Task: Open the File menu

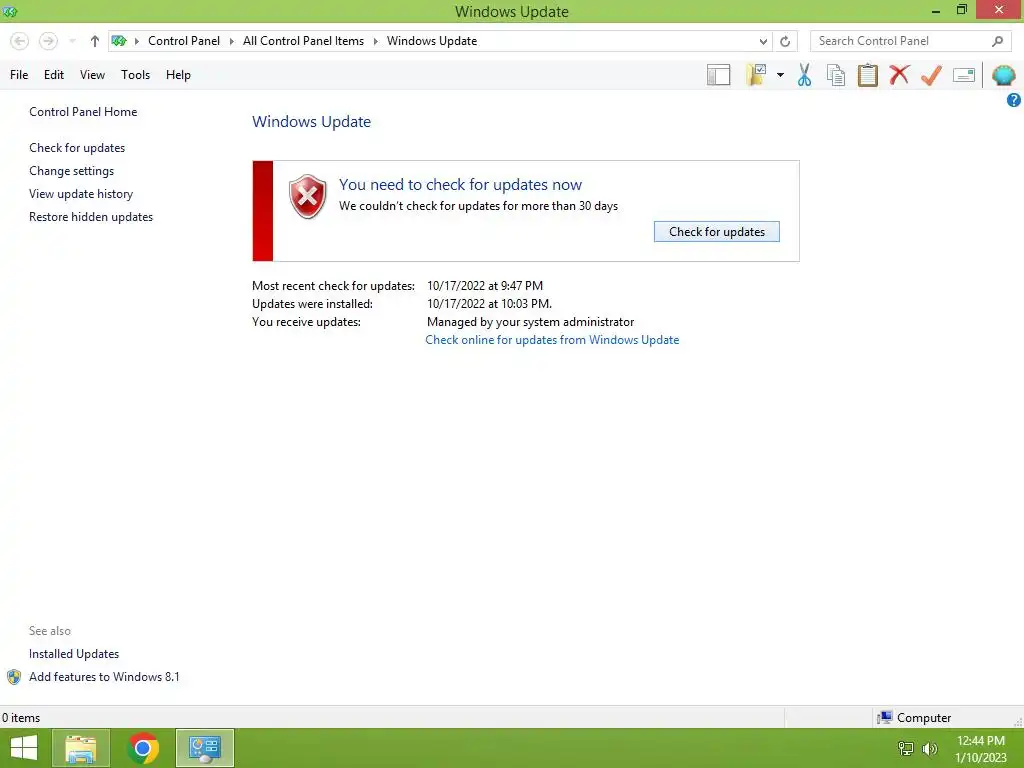Action: pos(19,75)
